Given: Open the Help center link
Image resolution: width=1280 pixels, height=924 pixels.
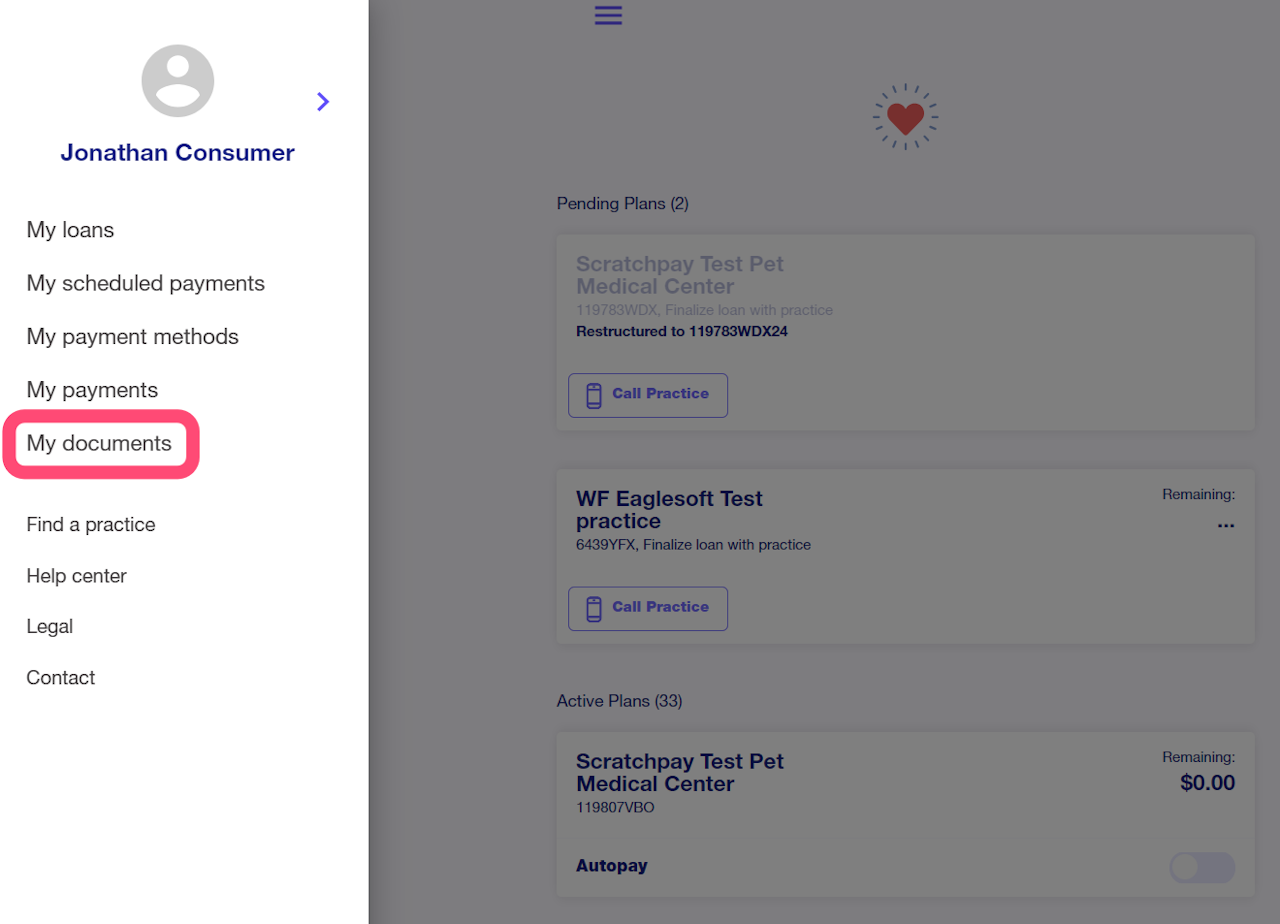Looking at the screenshot, I should pos(77,576).
